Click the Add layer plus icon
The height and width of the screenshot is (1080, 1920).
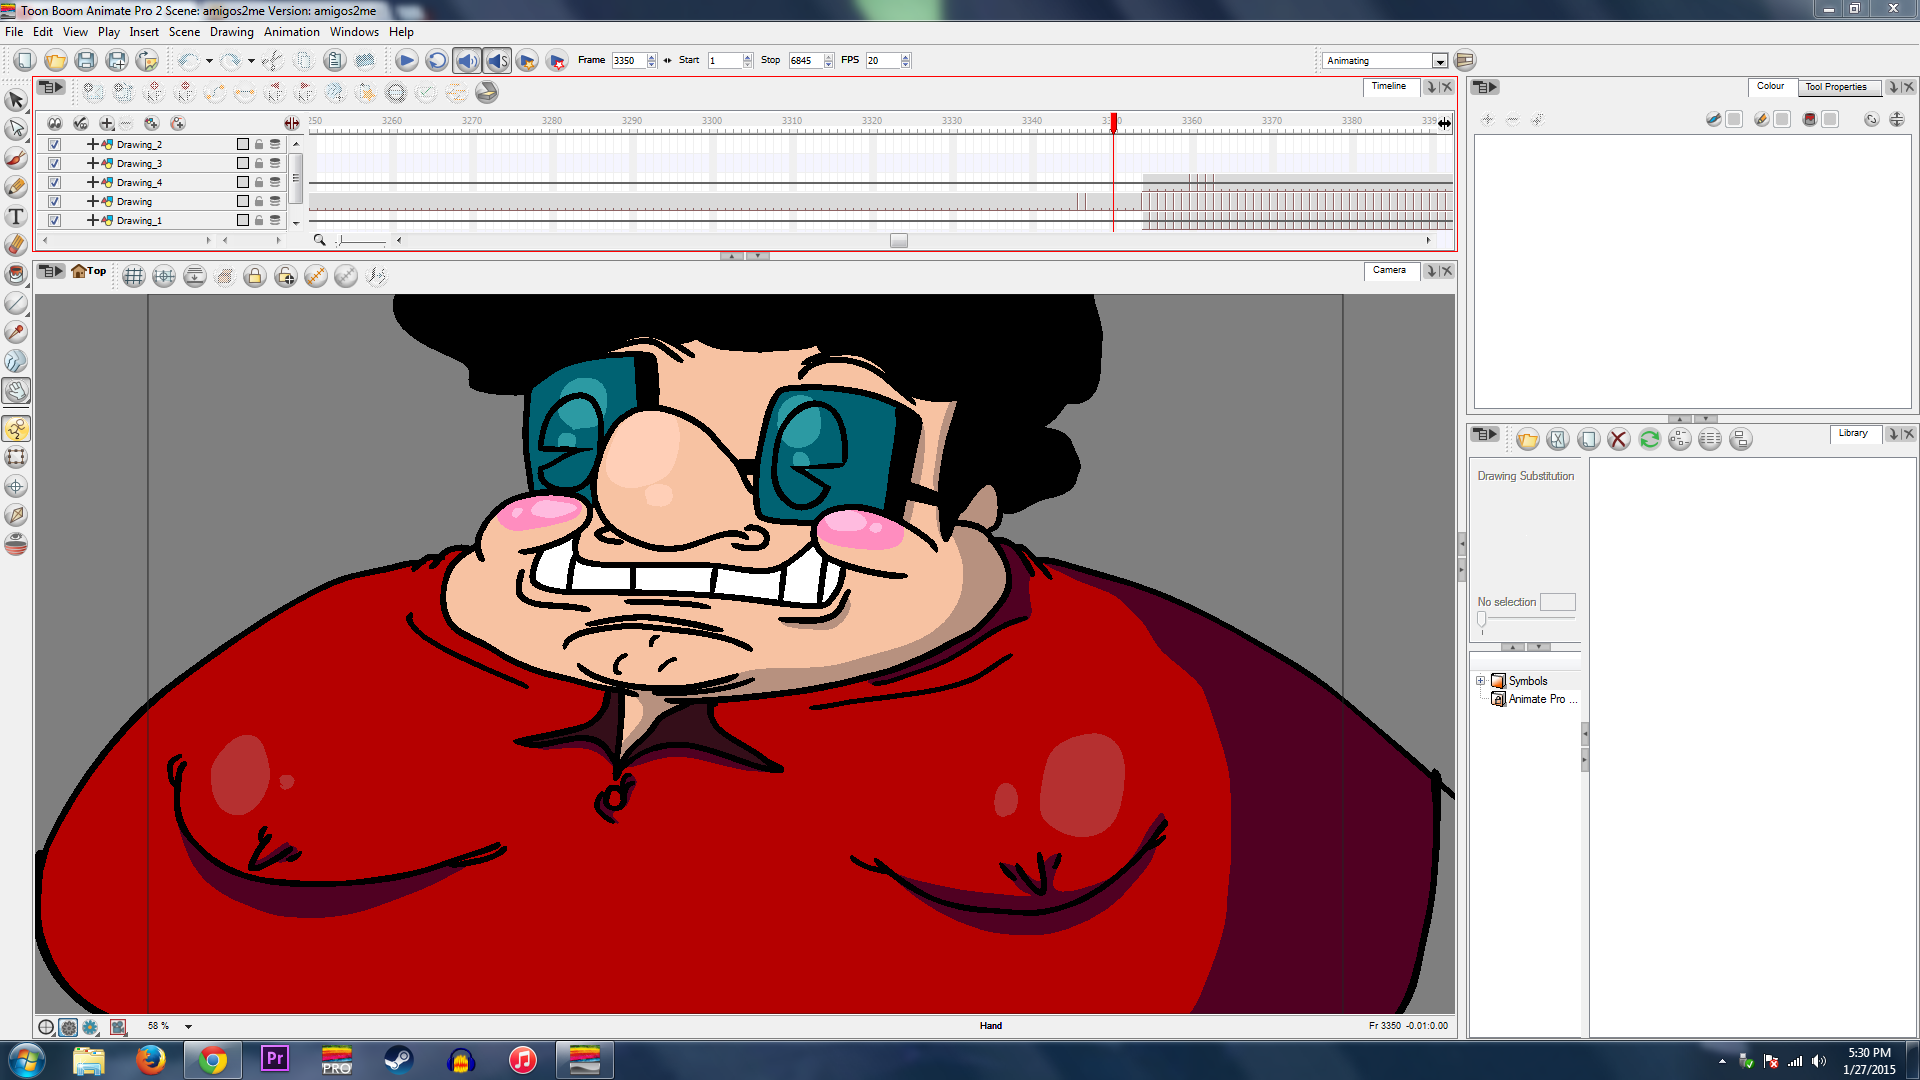tap(107, 124)
